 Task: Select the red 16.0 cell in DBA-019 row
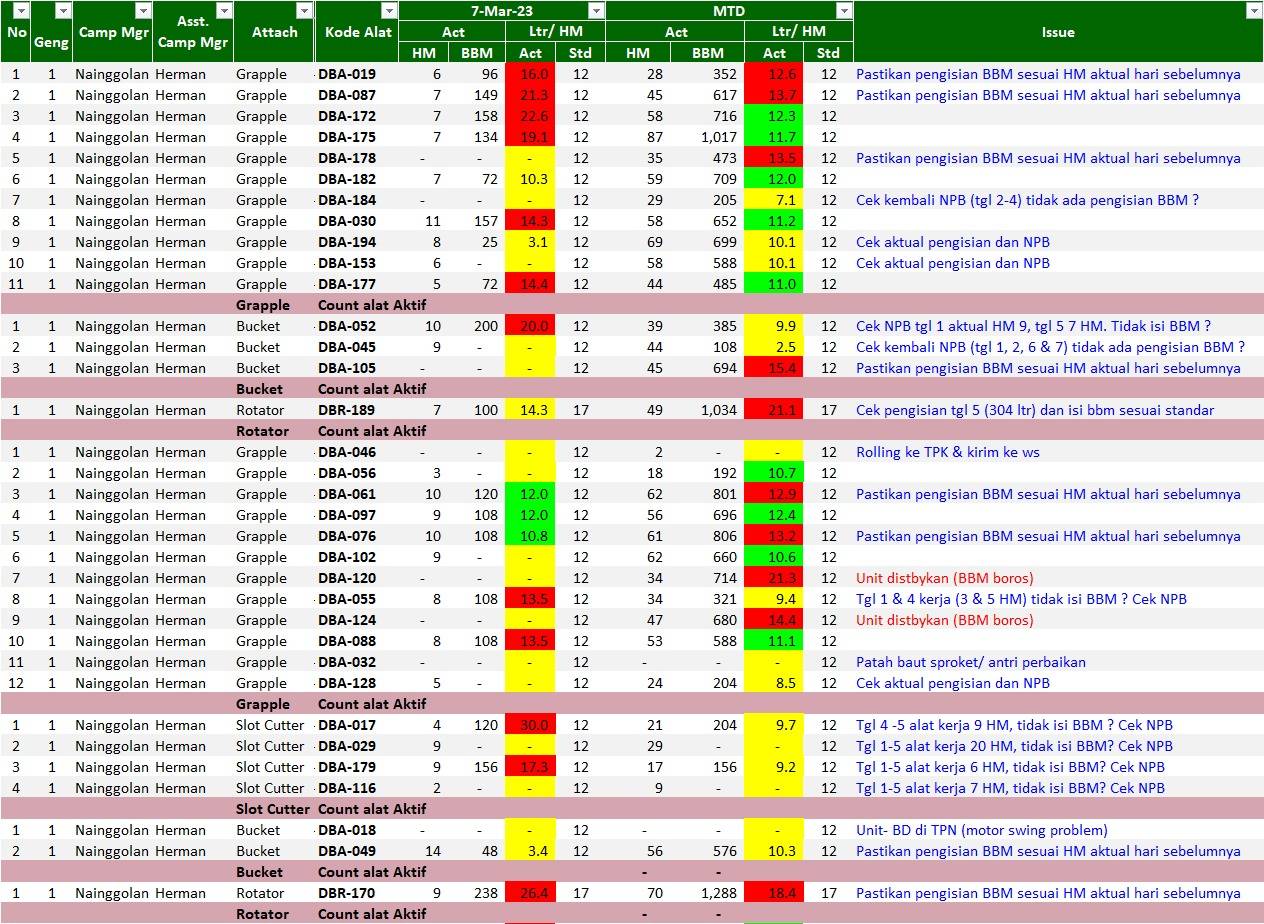(530, 74)
